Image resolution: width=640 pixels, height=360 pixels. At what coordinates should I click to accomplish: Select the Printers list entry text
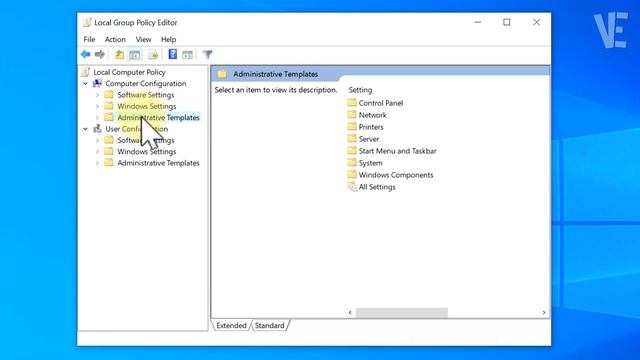pyautogui.click(x=371, y=127)
